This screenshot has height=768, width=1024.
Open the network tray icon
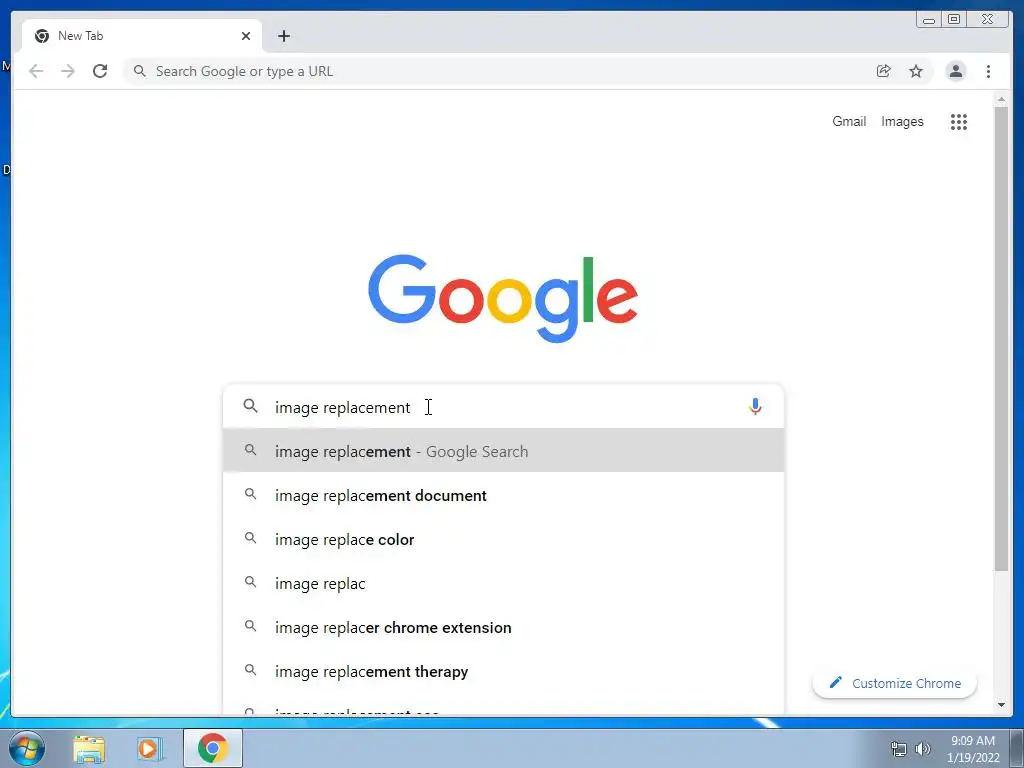[x=899, y=749]
